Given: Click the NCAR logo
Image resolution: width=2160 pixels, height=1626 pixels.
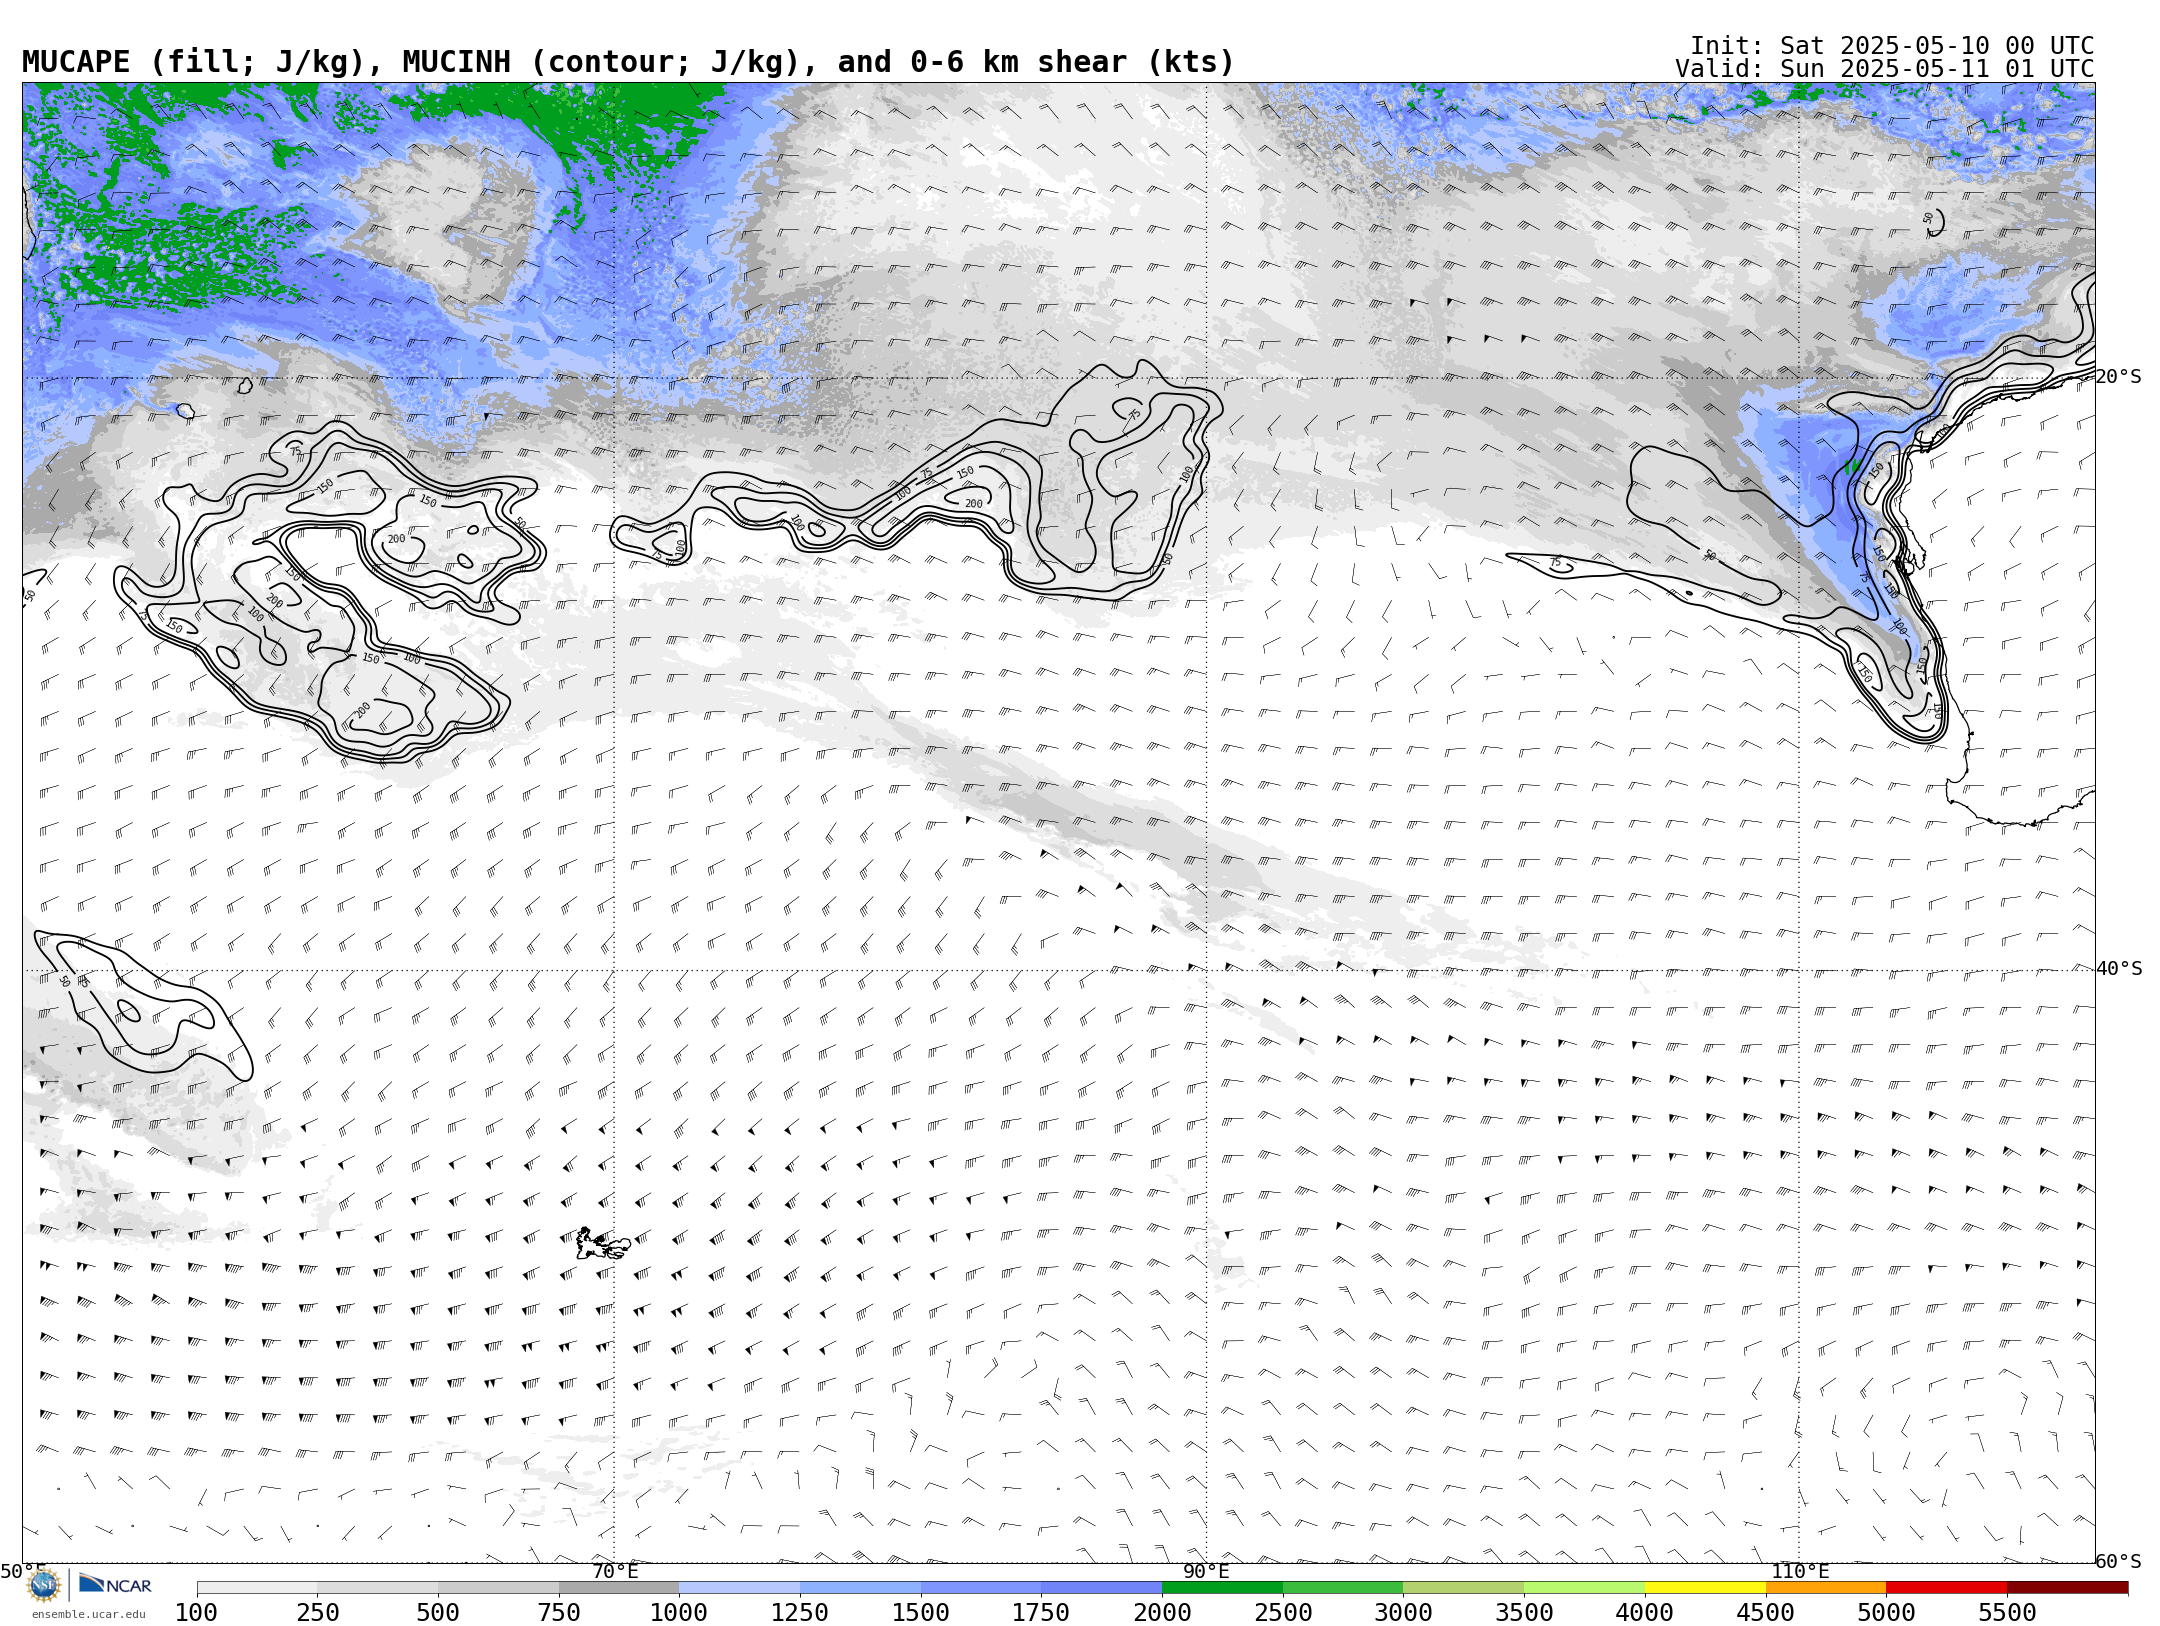Looking at the screenshot, I should tap(116, 1585).
